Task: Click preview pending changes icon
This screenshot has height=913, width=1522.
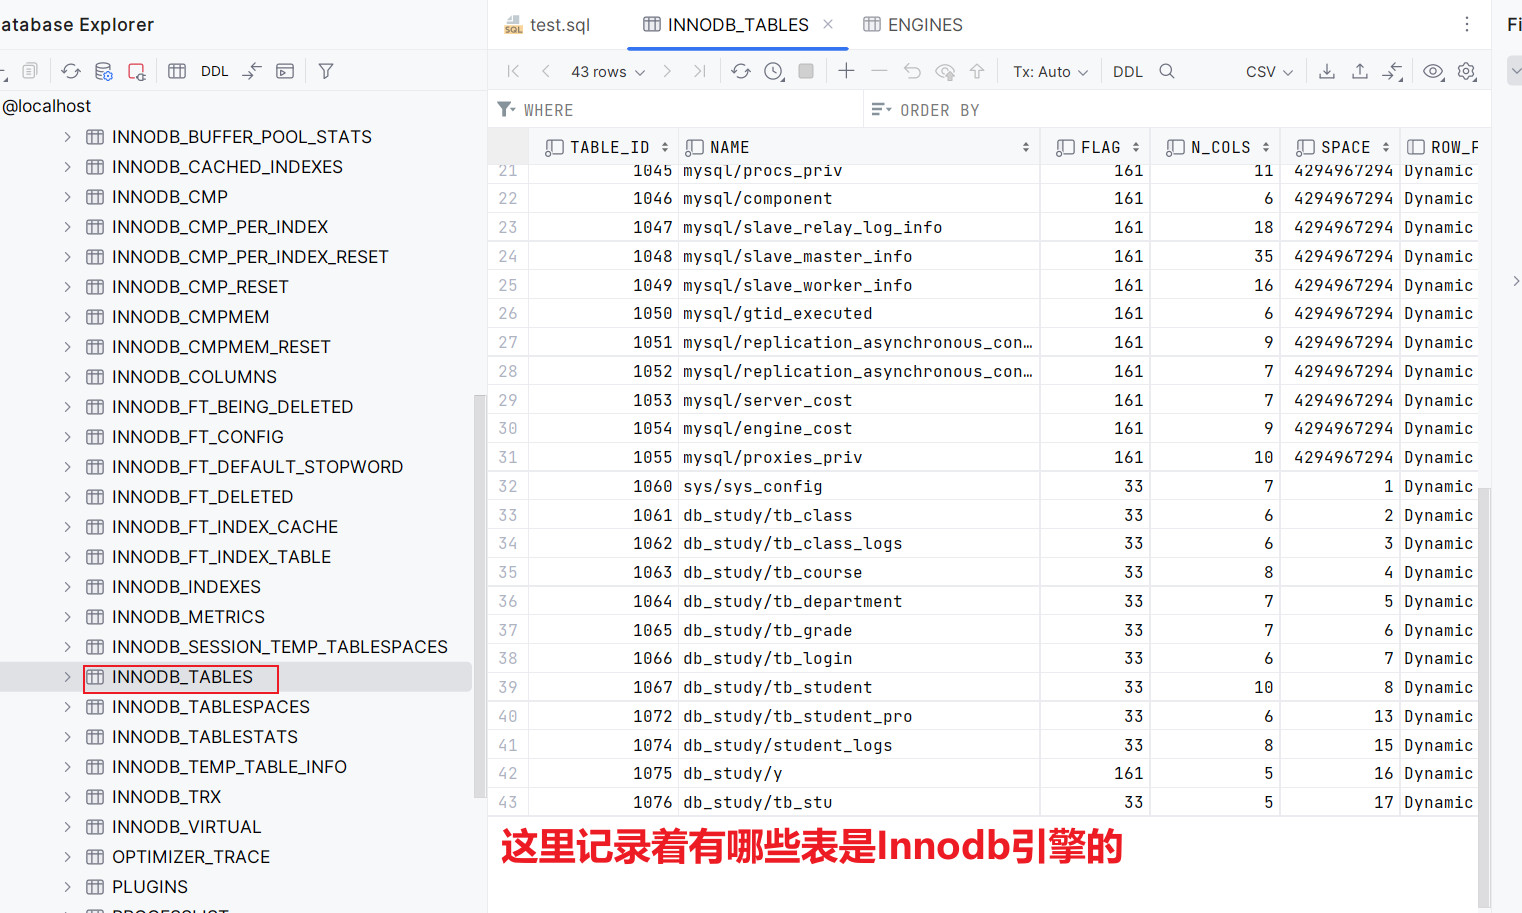Action: point(945,71)
